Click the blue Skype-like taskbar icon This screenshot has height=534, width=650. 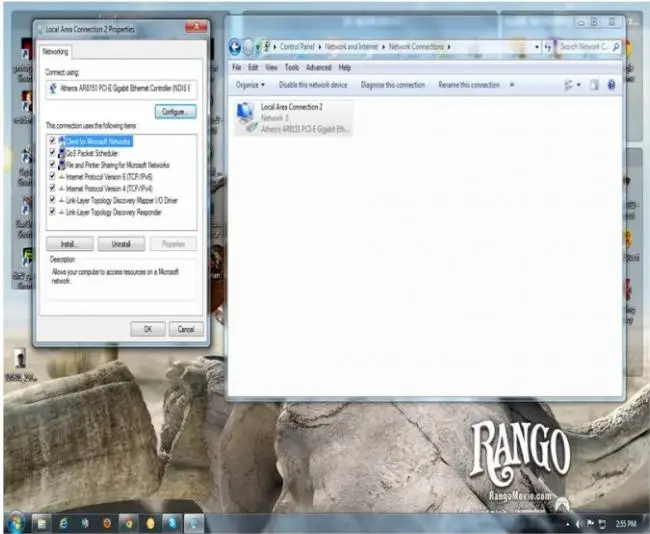[171, 524]
